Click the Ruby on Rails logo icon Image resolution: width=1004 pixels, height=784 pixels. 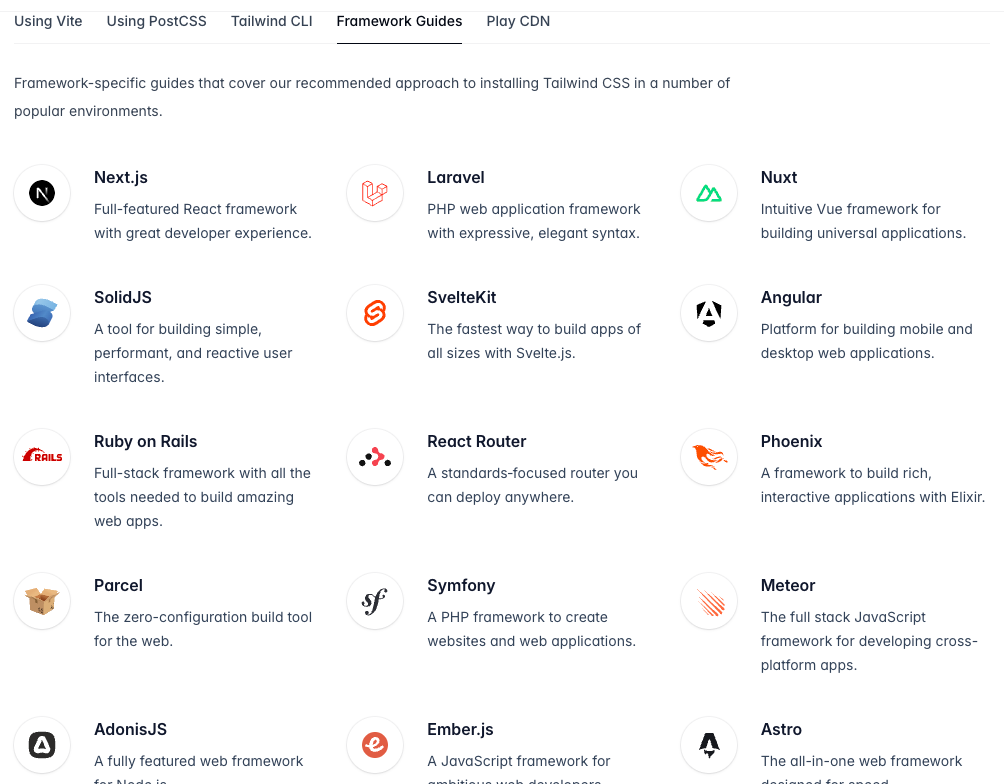[42, 456]
